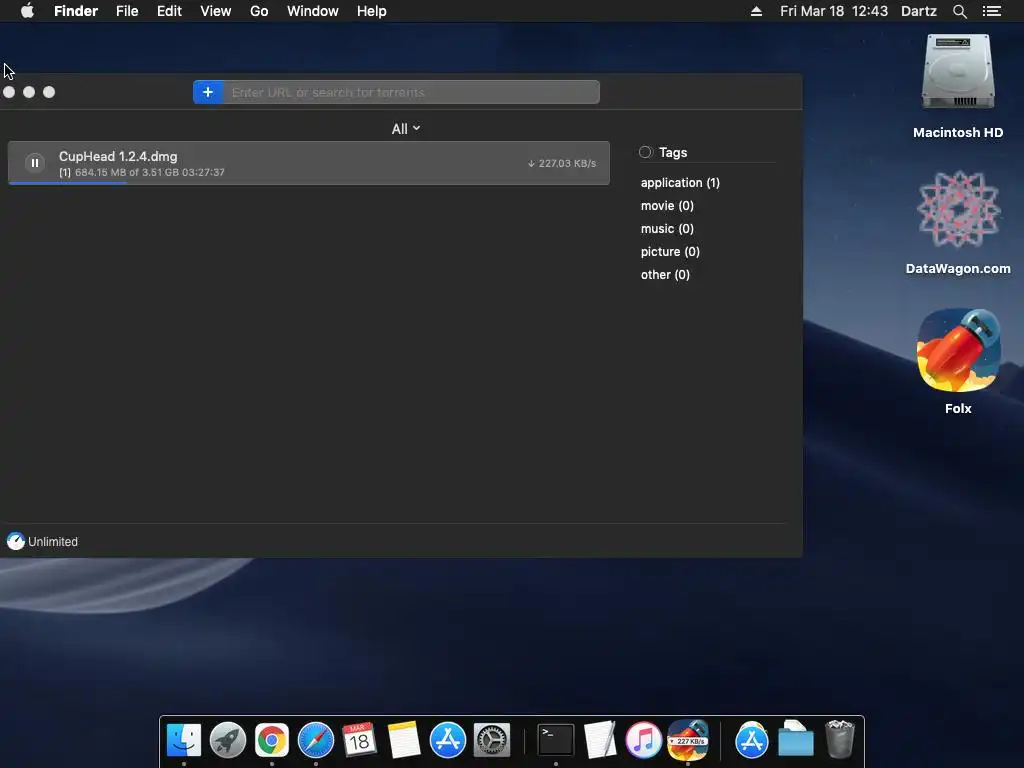Open Spotlight search in menu bar
Viewport: 1024px width, 768px height.
(x=959, y=11)
